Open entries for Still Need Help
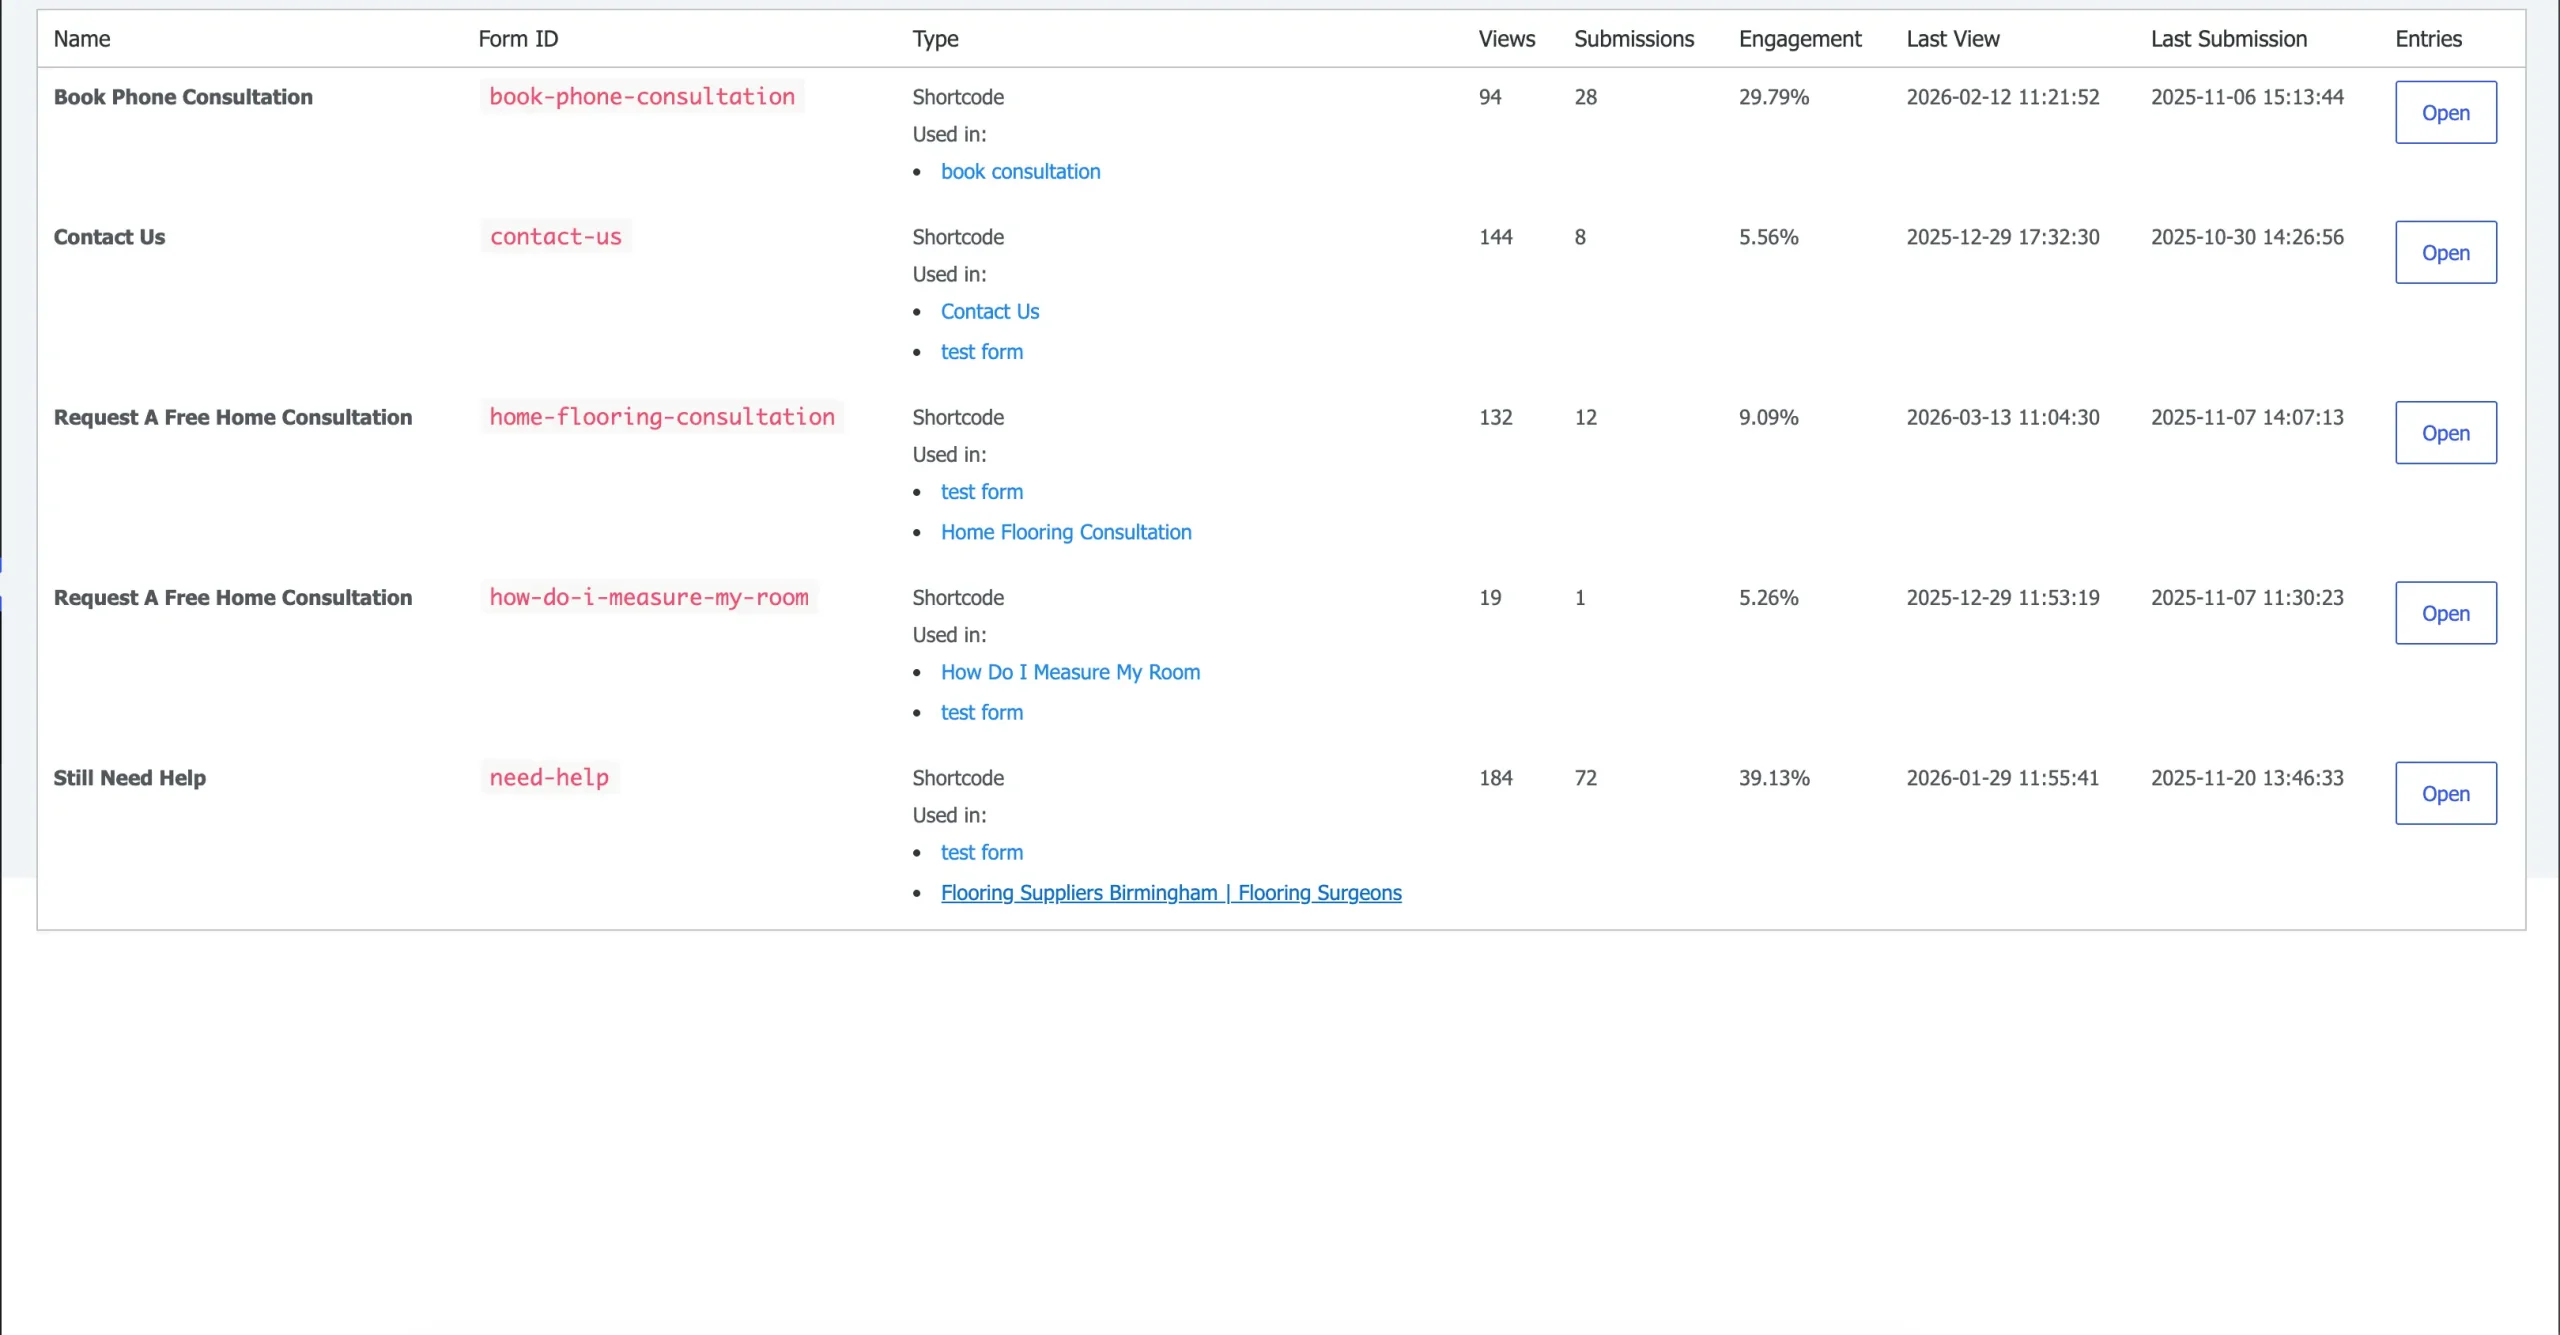This screenshot has height=1335, width=2560. [x=2445, y=793]
